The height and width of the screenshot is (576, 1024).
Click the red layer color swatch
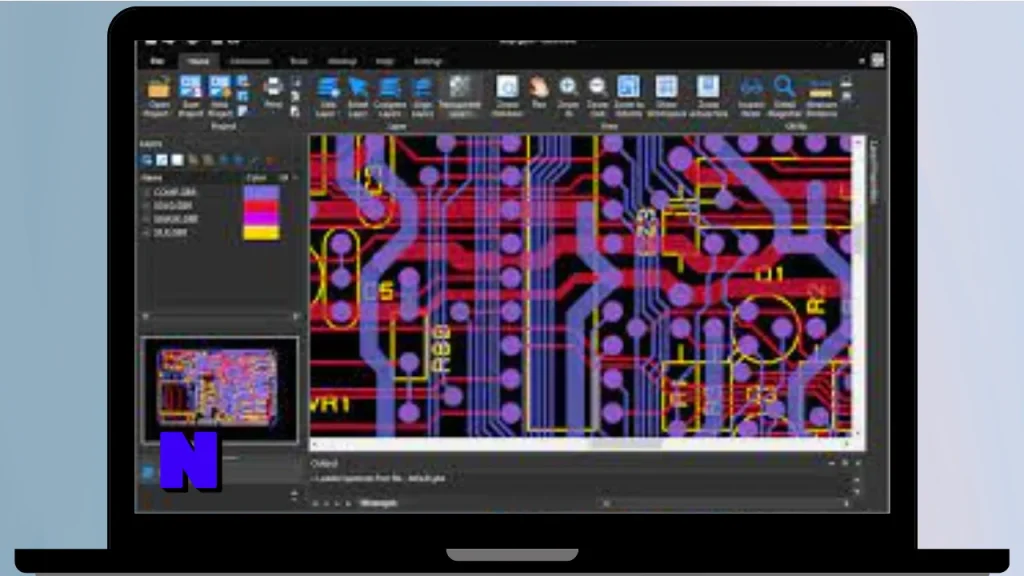coord(261,206)
